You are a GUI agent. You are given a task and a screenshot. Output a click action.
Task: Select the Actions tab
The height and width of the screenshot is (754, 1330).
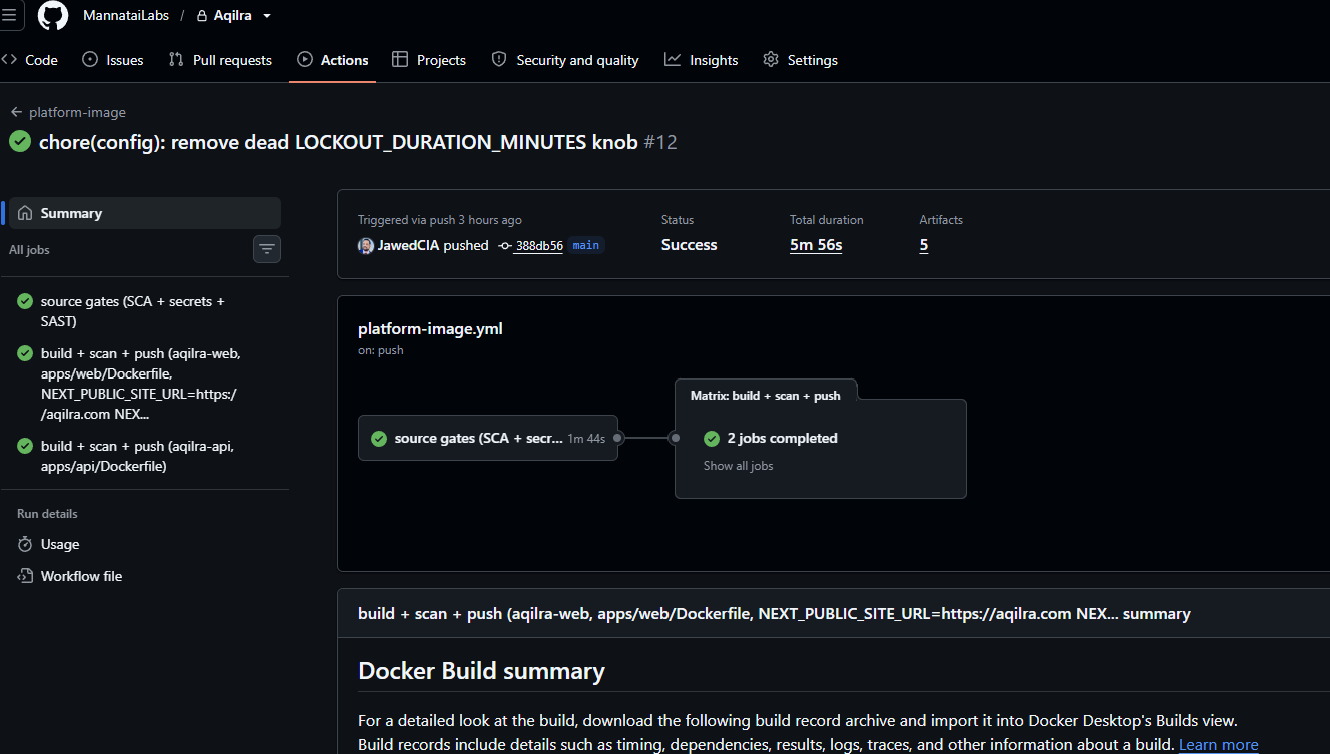(333, 60)
